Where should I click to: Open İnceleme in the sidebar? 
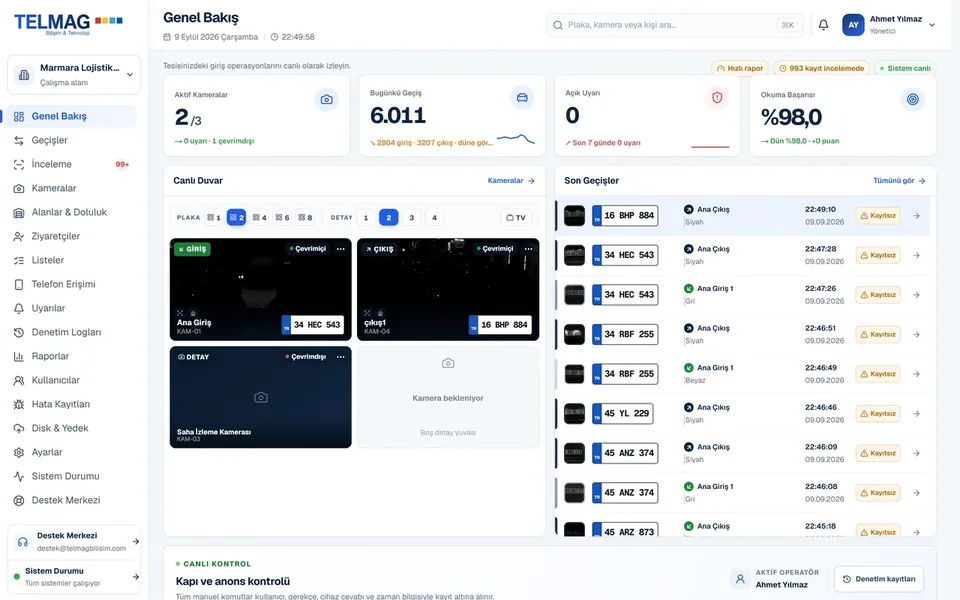pyautogui.click(x=72, y=164)
